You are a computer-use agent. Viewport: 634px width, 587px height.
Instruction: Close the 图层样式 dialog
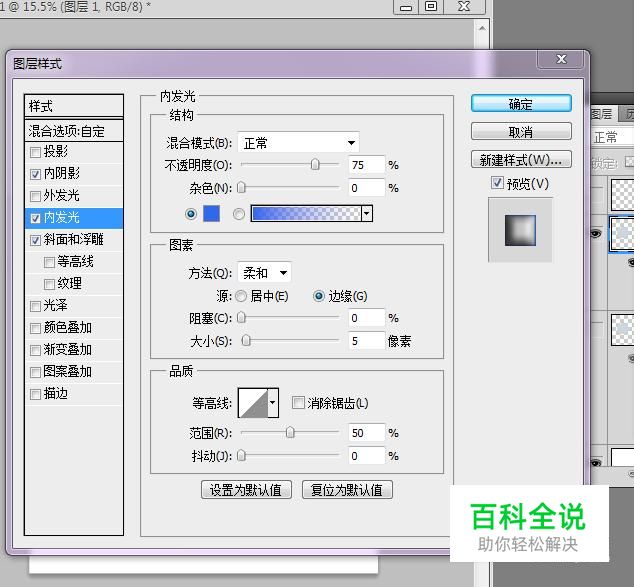561,59
